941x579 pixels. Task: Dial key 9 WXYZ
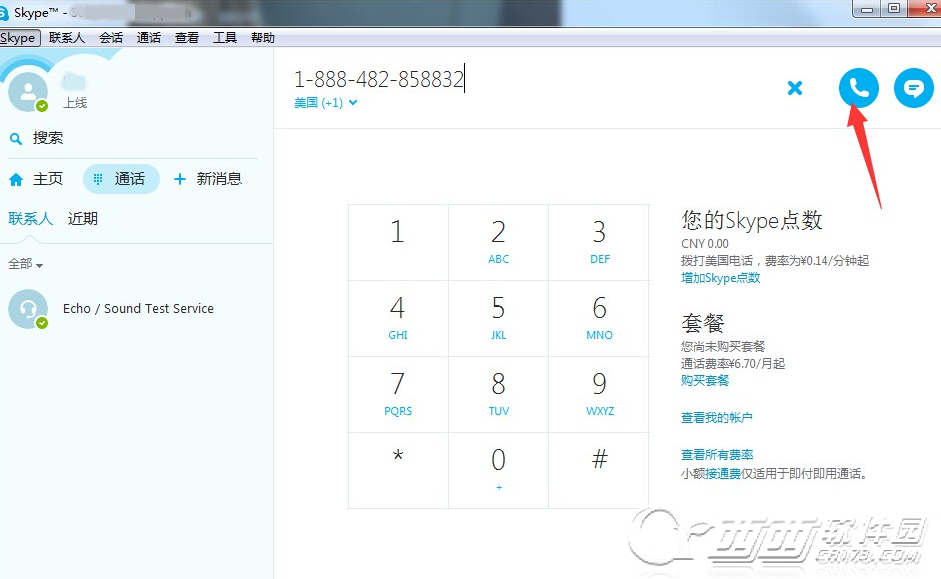(599, 395)
